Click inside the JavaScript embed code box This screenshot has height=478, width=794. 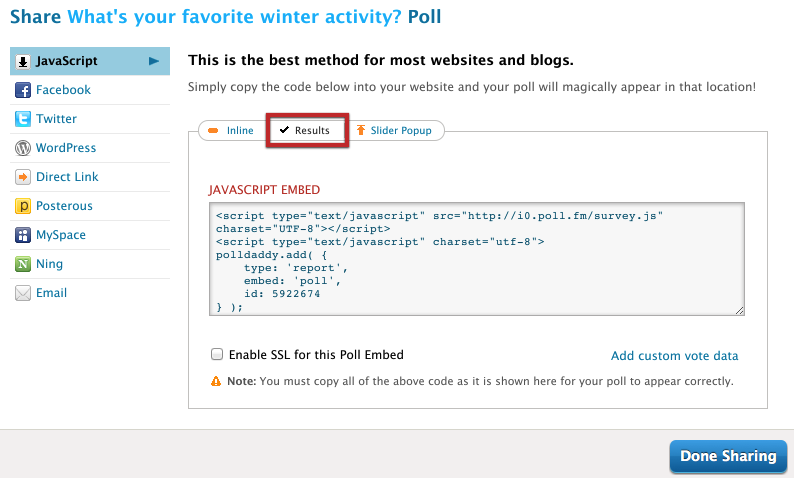(x=476, y=260)
